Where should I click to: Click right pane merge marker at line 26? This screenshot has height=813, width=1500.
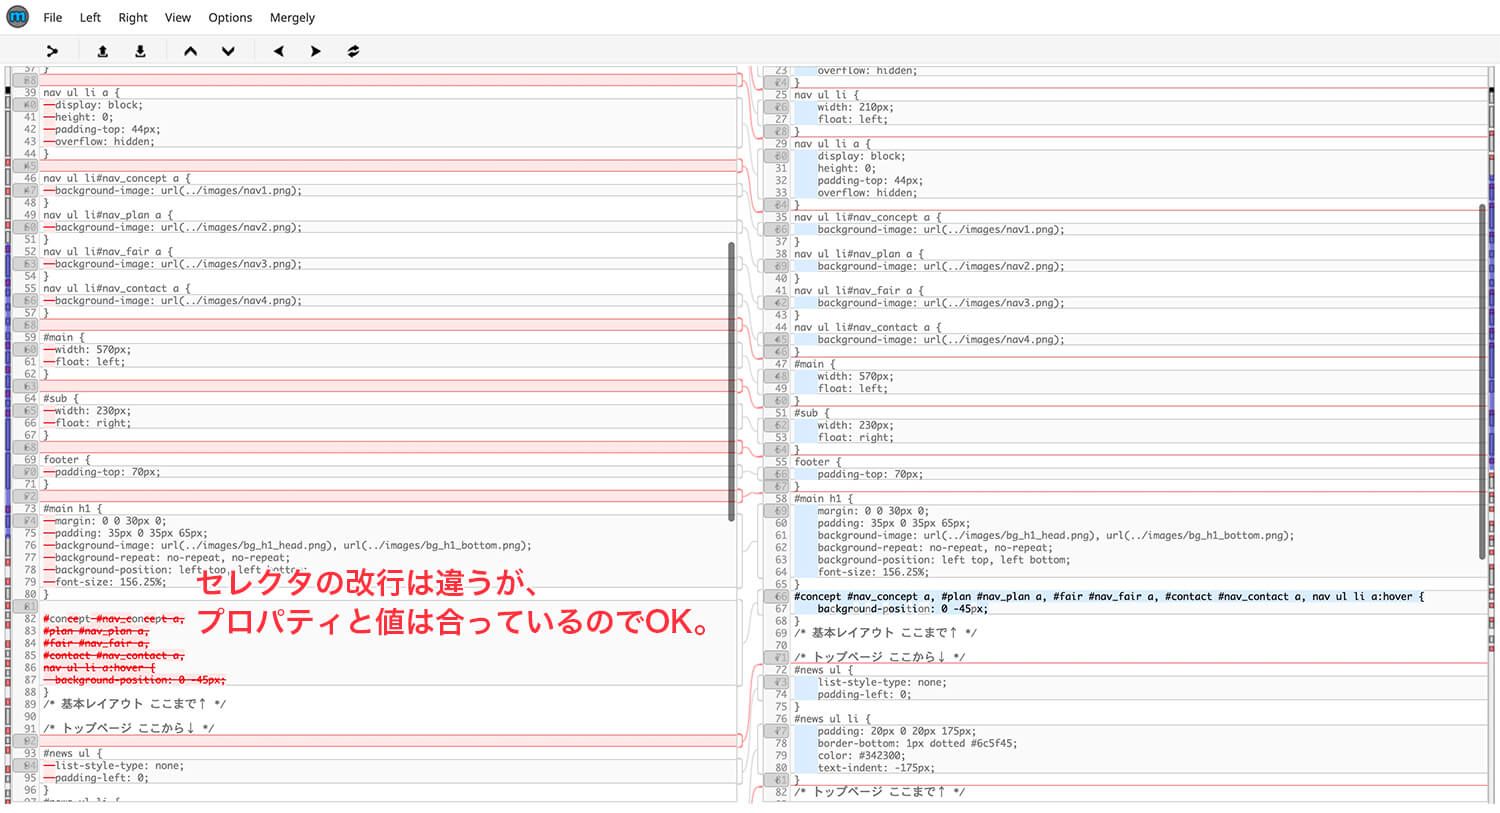777,107
